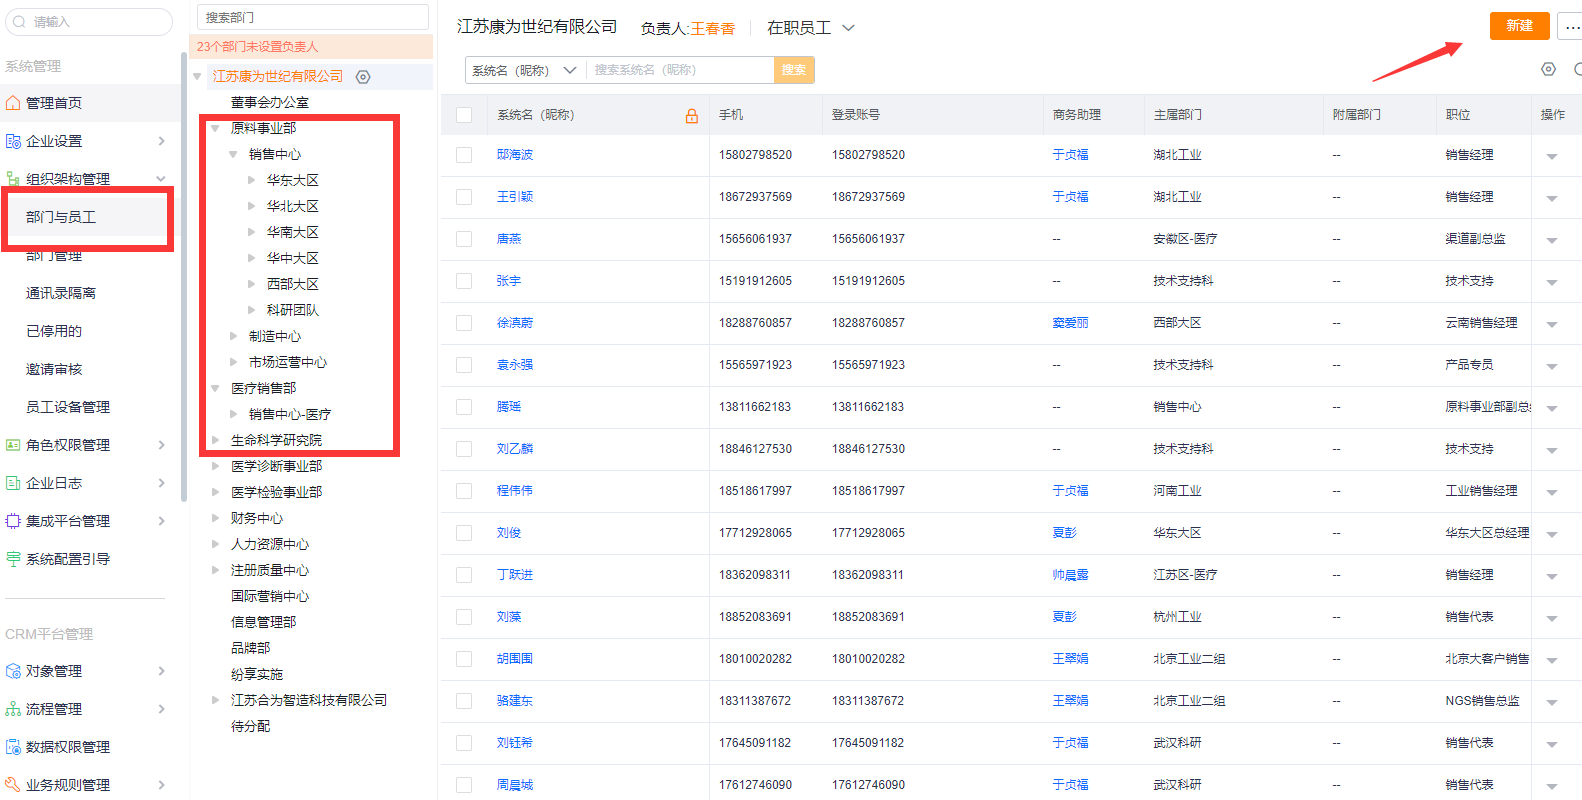The width and height of the screenshot is (1582, 800).
Task: Open action arrow for row 18518617997
Action: 1552,492
